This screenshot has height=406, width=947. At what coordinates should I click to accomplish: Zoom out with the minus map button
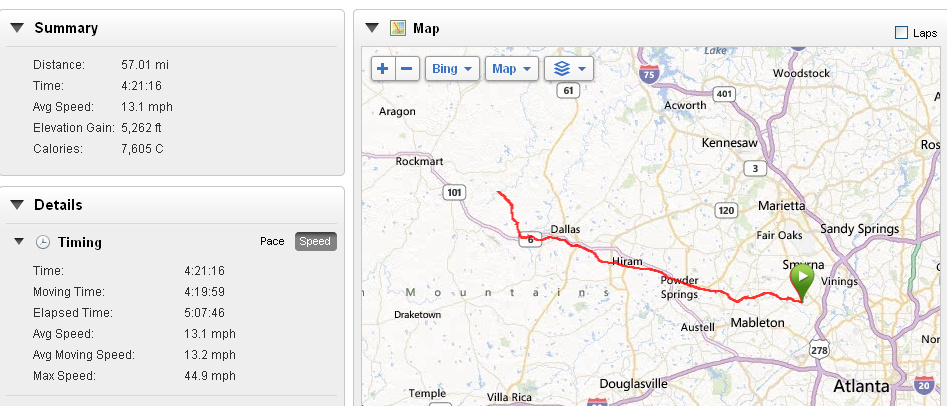[x=407, y=69]
